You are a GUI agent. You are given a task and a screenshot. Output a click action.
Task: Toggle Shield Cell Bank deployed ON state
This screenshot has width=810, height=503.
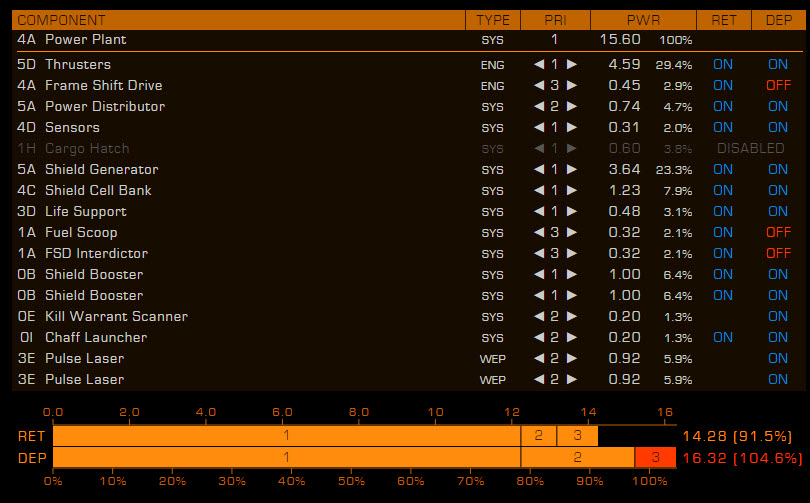[x=778, y=191]
